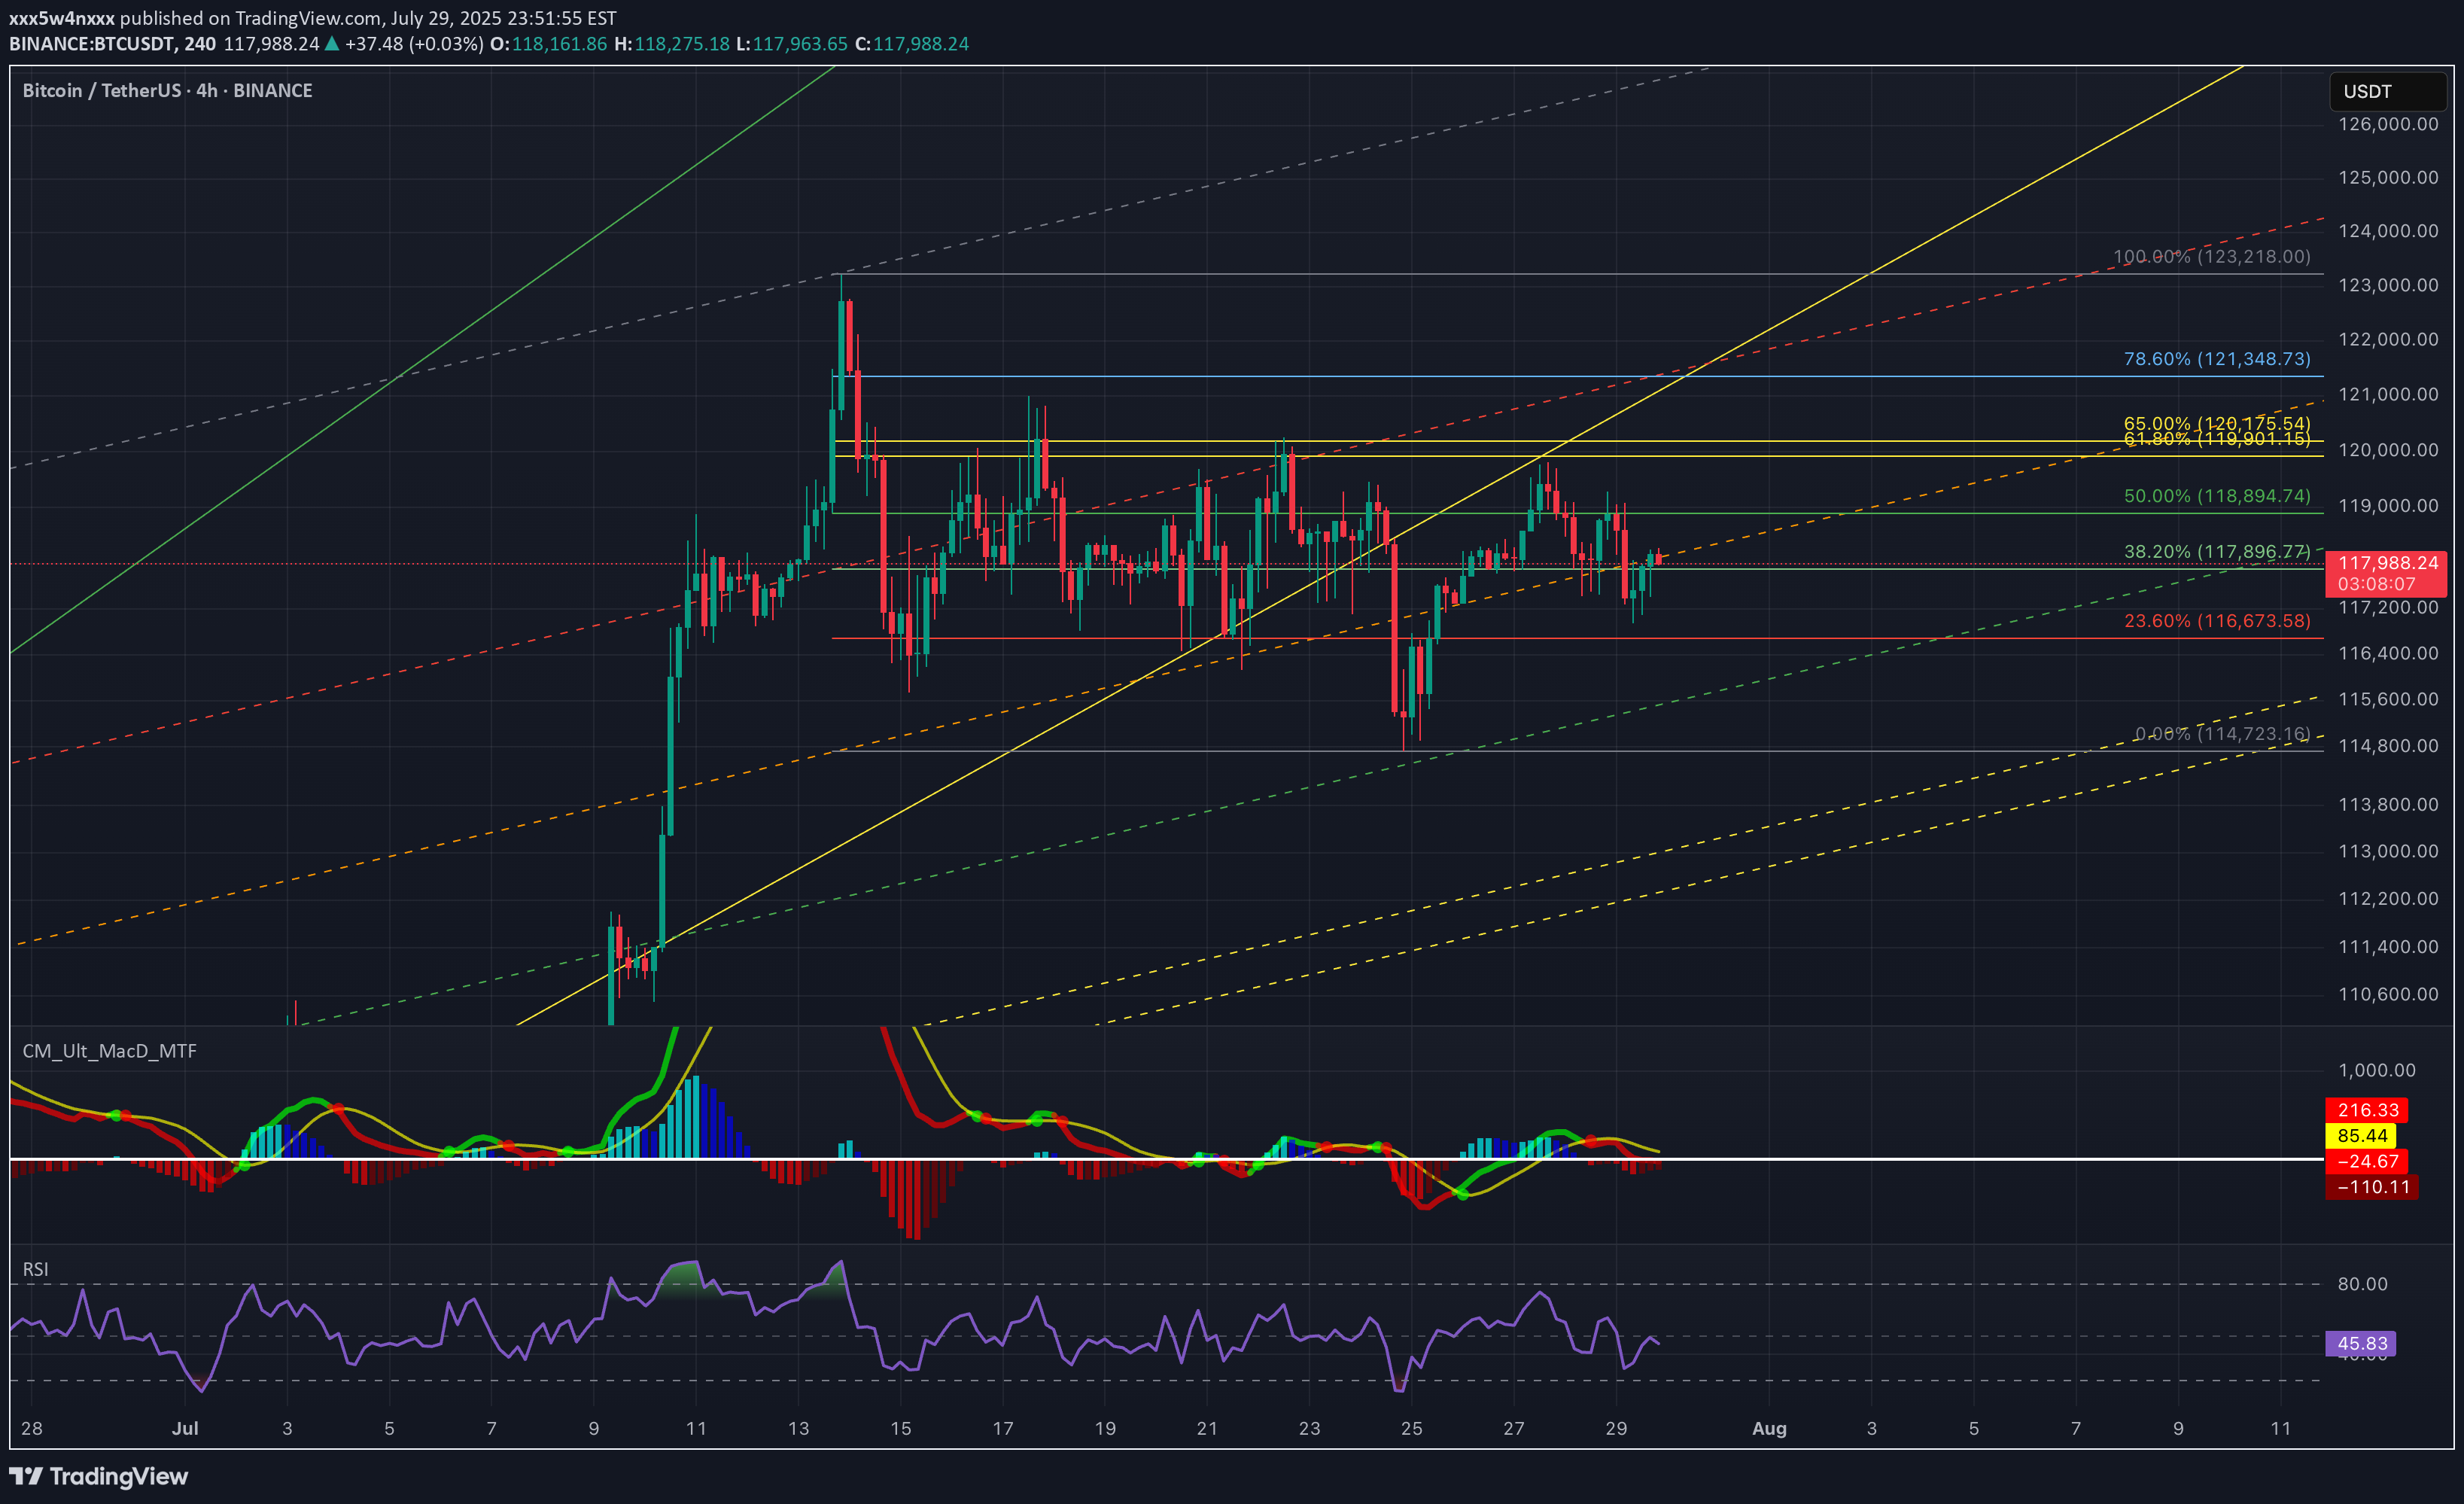This screenshot has height=1504, width=2464.
Task: Select the low value L:117,963.65
Action: [792, 44]
